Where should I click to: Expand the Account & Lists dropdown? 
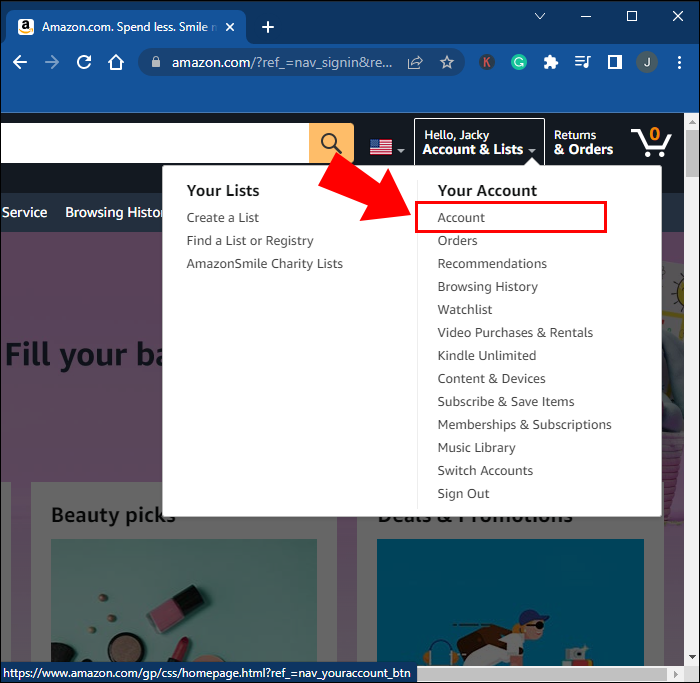(x=479, y=142)
